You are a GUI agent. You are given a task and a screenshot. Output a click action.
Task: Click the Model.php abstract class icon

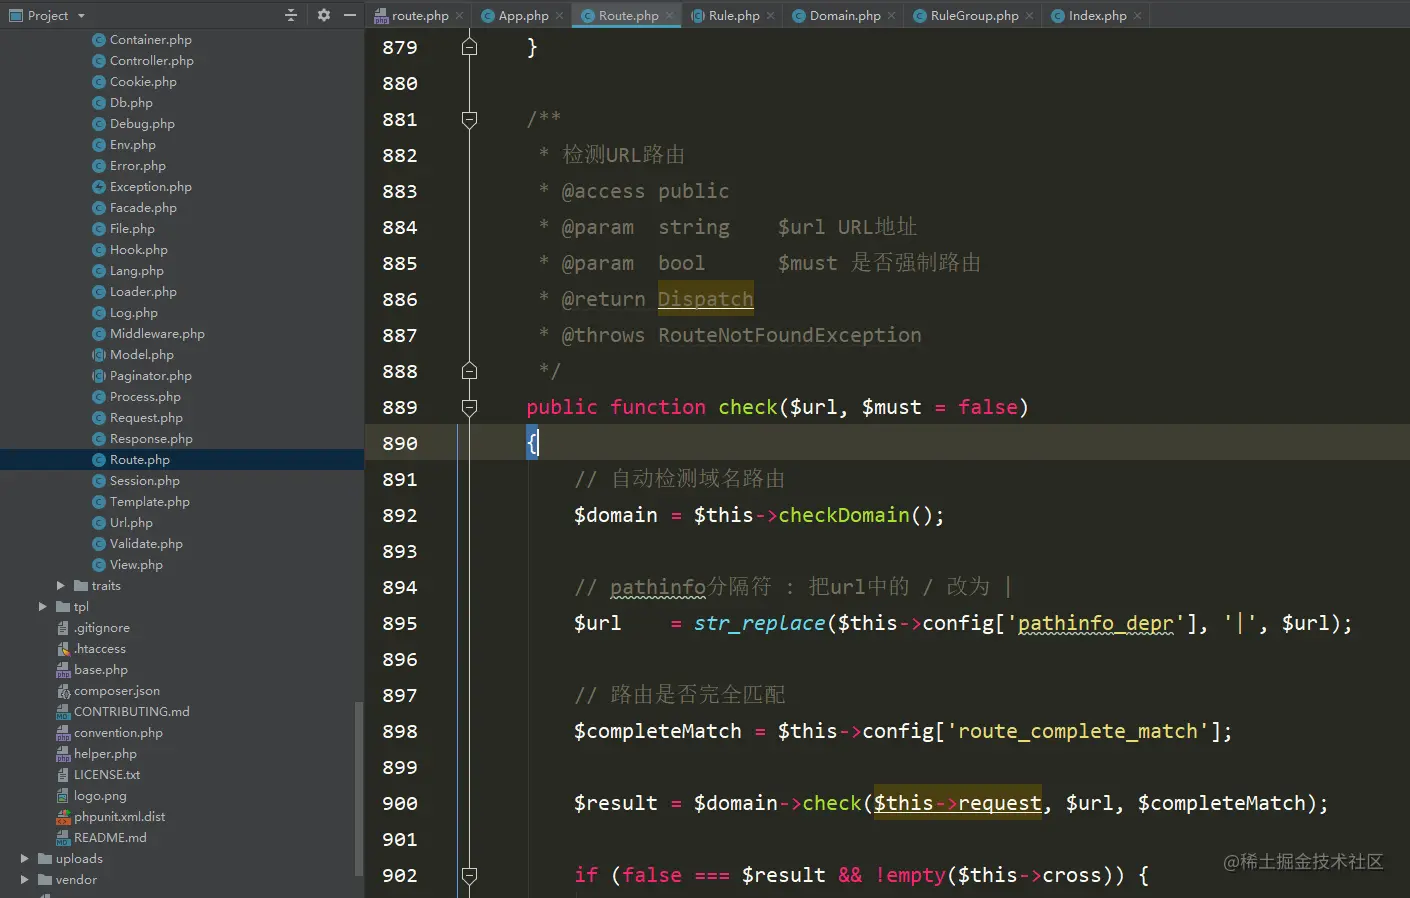pos(99,355)
